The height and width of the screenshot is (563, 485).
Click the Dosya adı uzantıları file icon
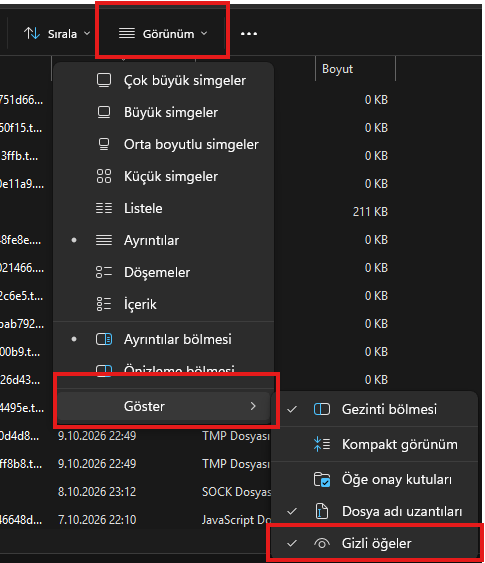[322, 511]
